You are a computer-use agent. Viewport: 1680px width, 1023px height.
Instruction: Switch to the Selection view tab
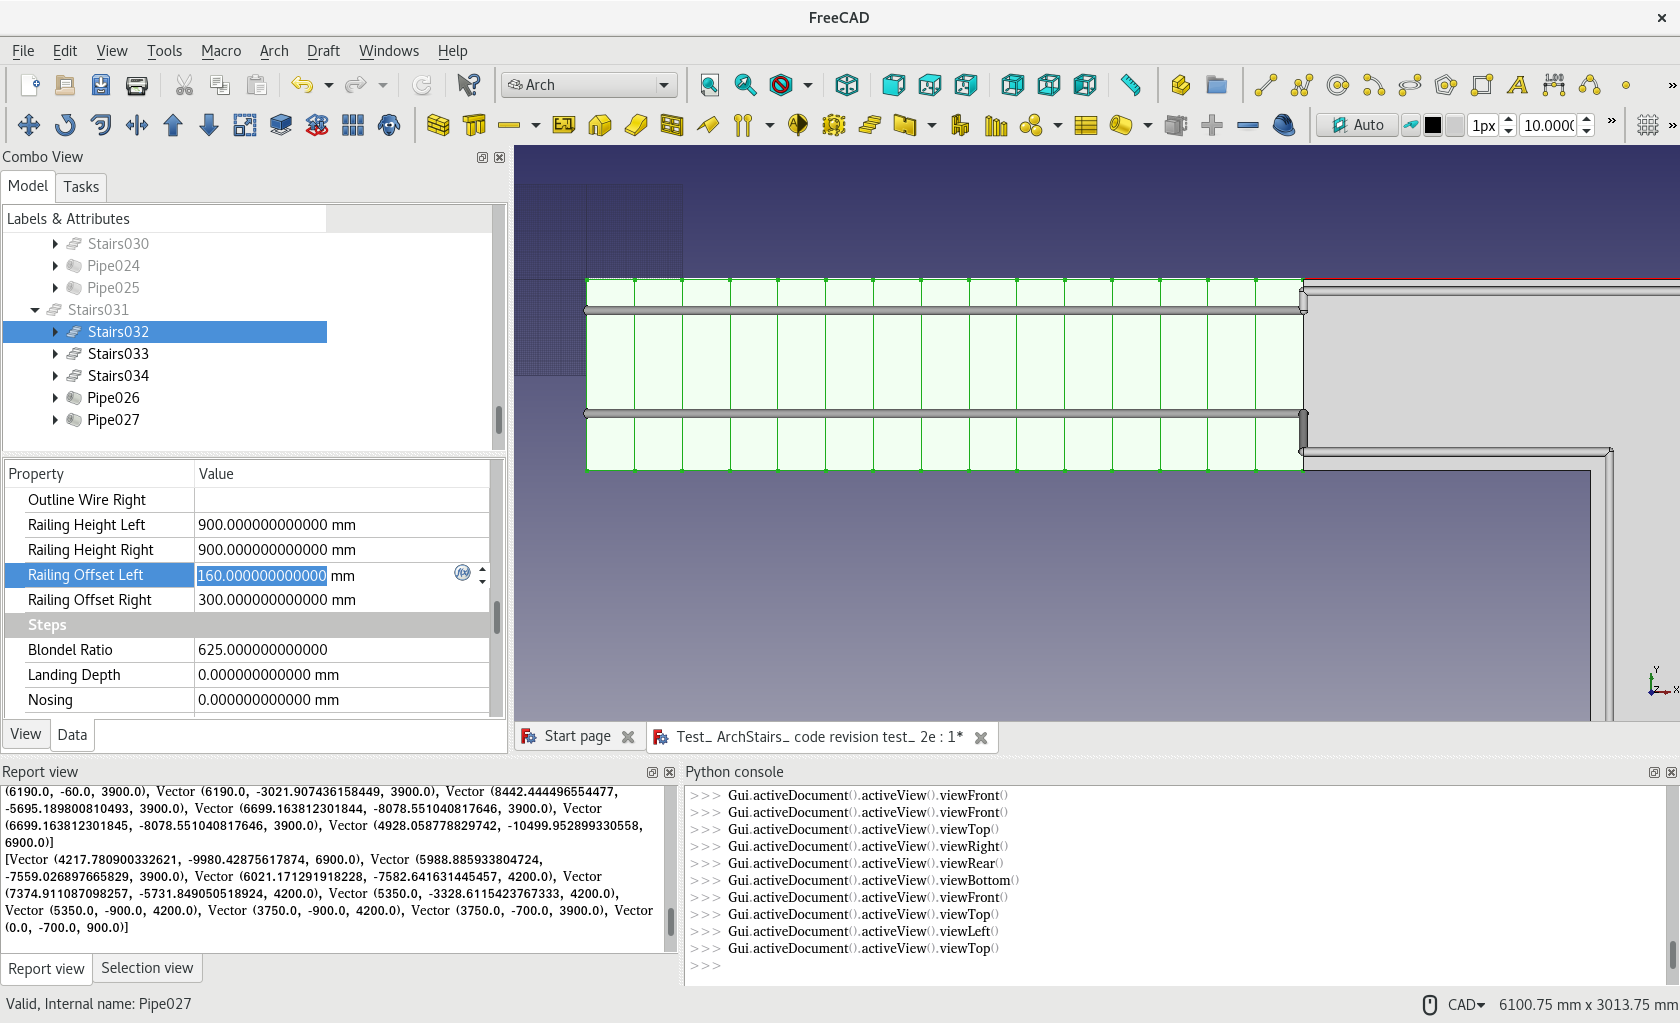point(147,968)
